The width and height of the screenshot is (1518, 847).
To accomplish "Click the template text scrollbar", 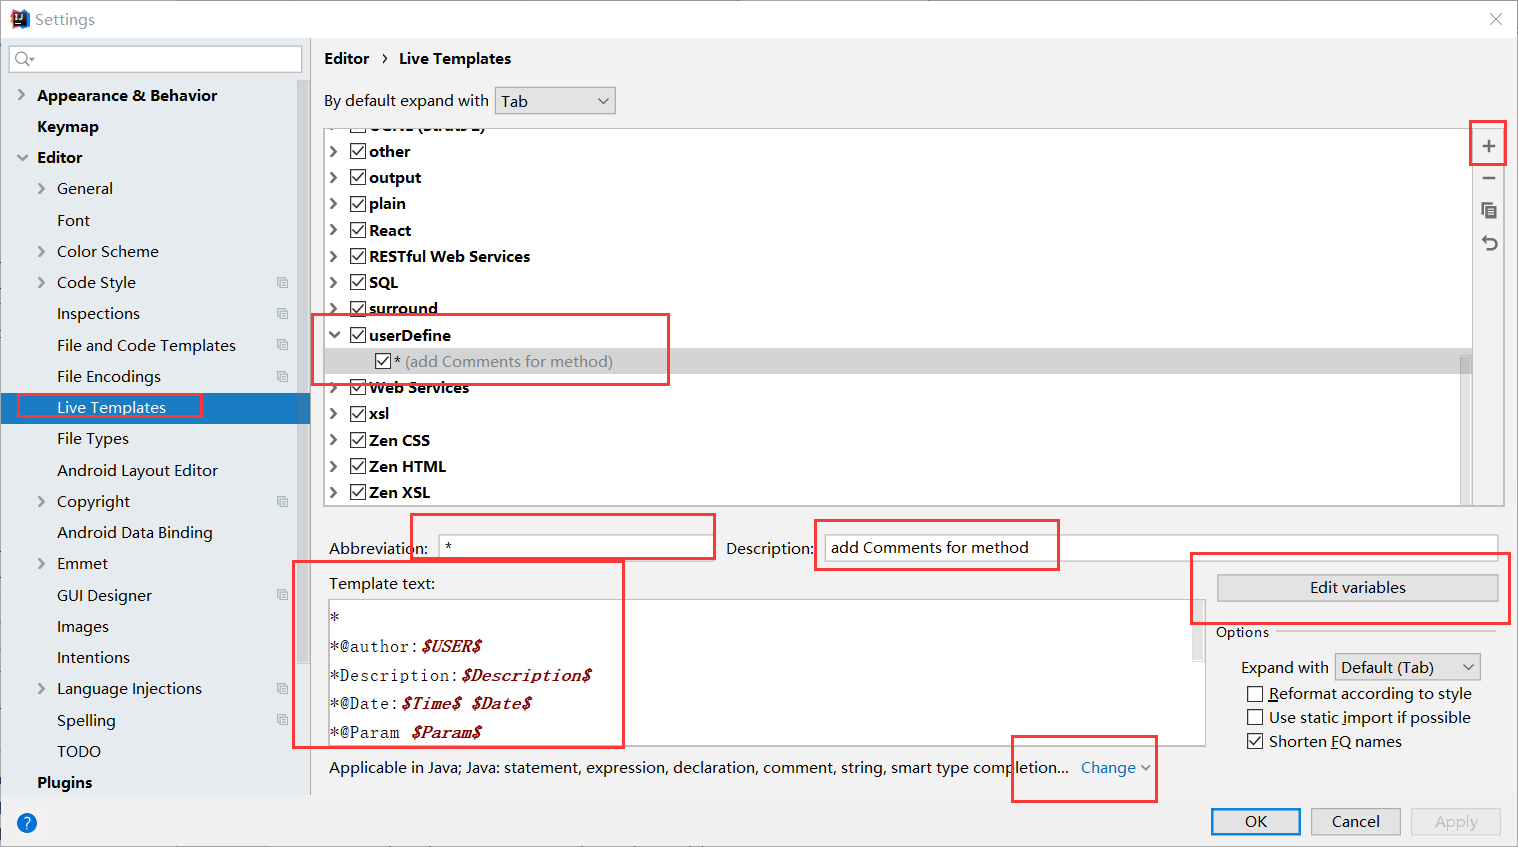I will click(1198, 633).
